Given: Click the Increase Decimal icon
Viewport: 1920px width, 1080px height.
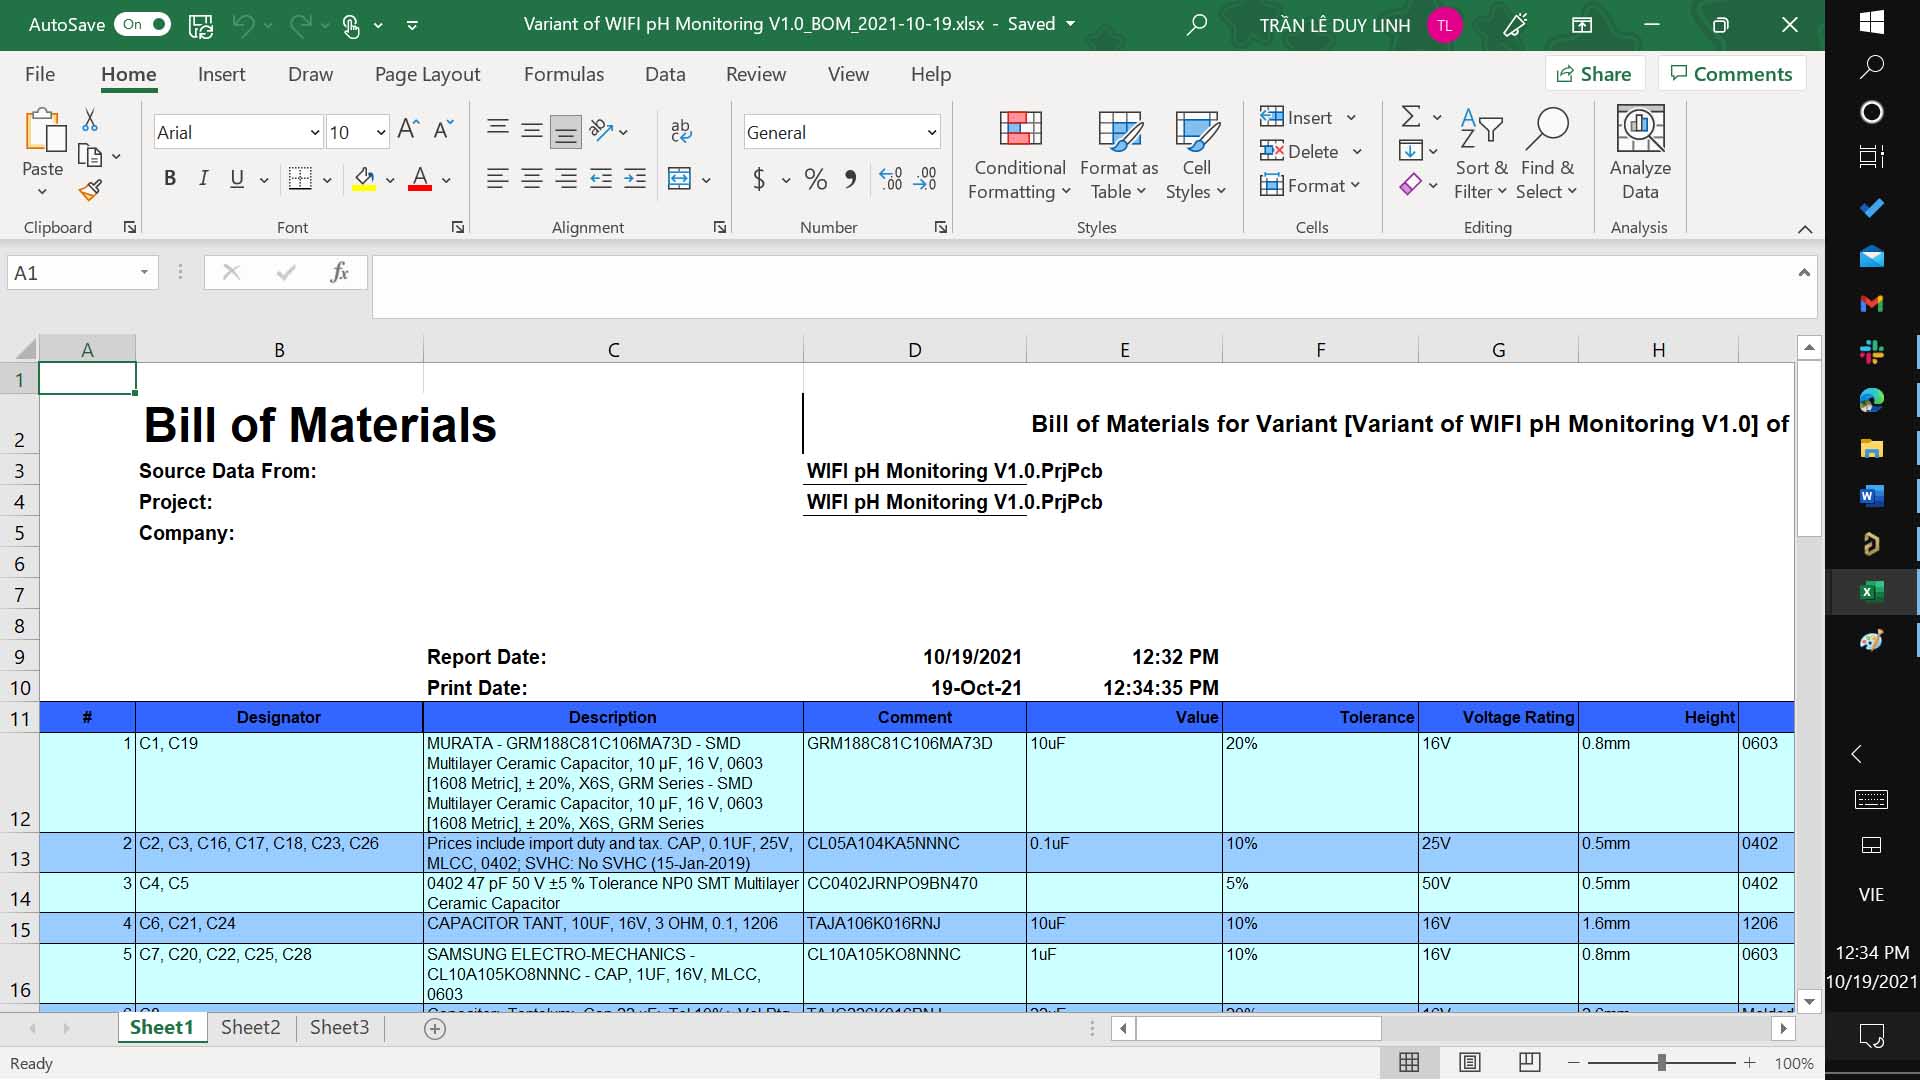Looking at the screenshot, I should (x=890, y=180).
